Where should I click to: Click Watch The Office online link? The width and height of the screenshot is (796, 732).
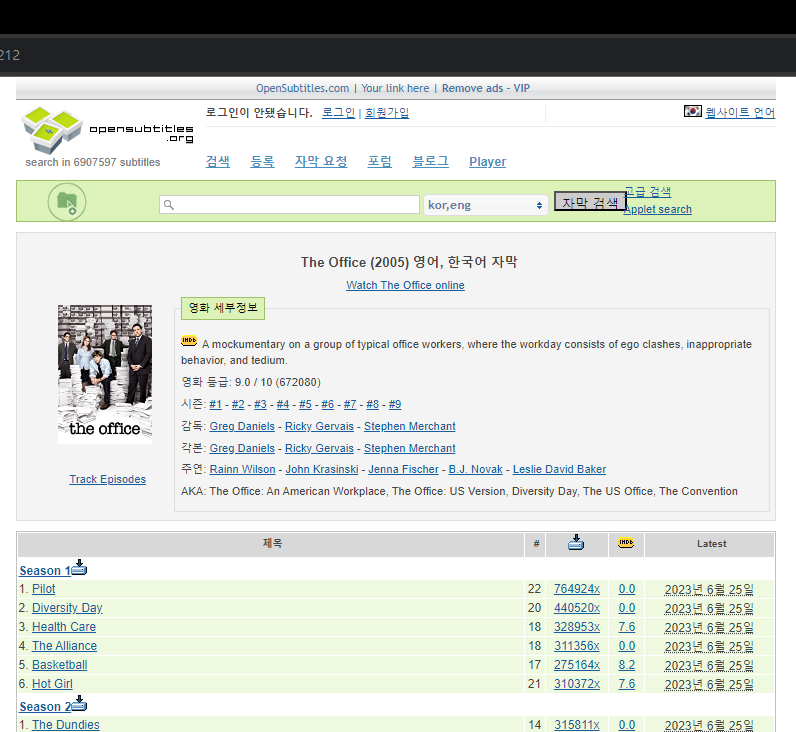(405, 285)
